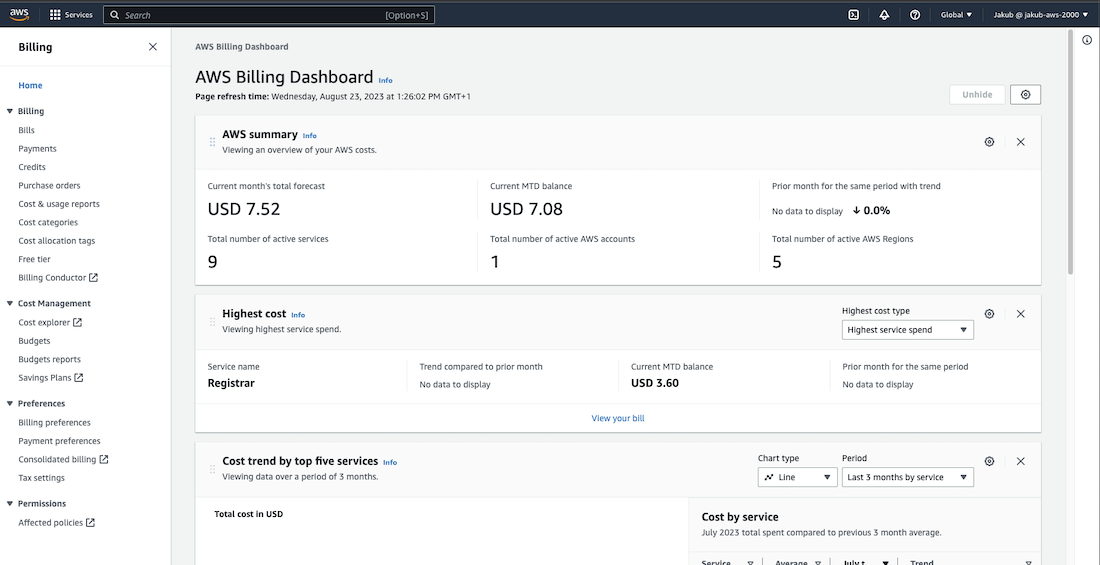Viewport: 1100px width, 565px height.
Task: Click the Unhide button
Action: click(977, 95)
